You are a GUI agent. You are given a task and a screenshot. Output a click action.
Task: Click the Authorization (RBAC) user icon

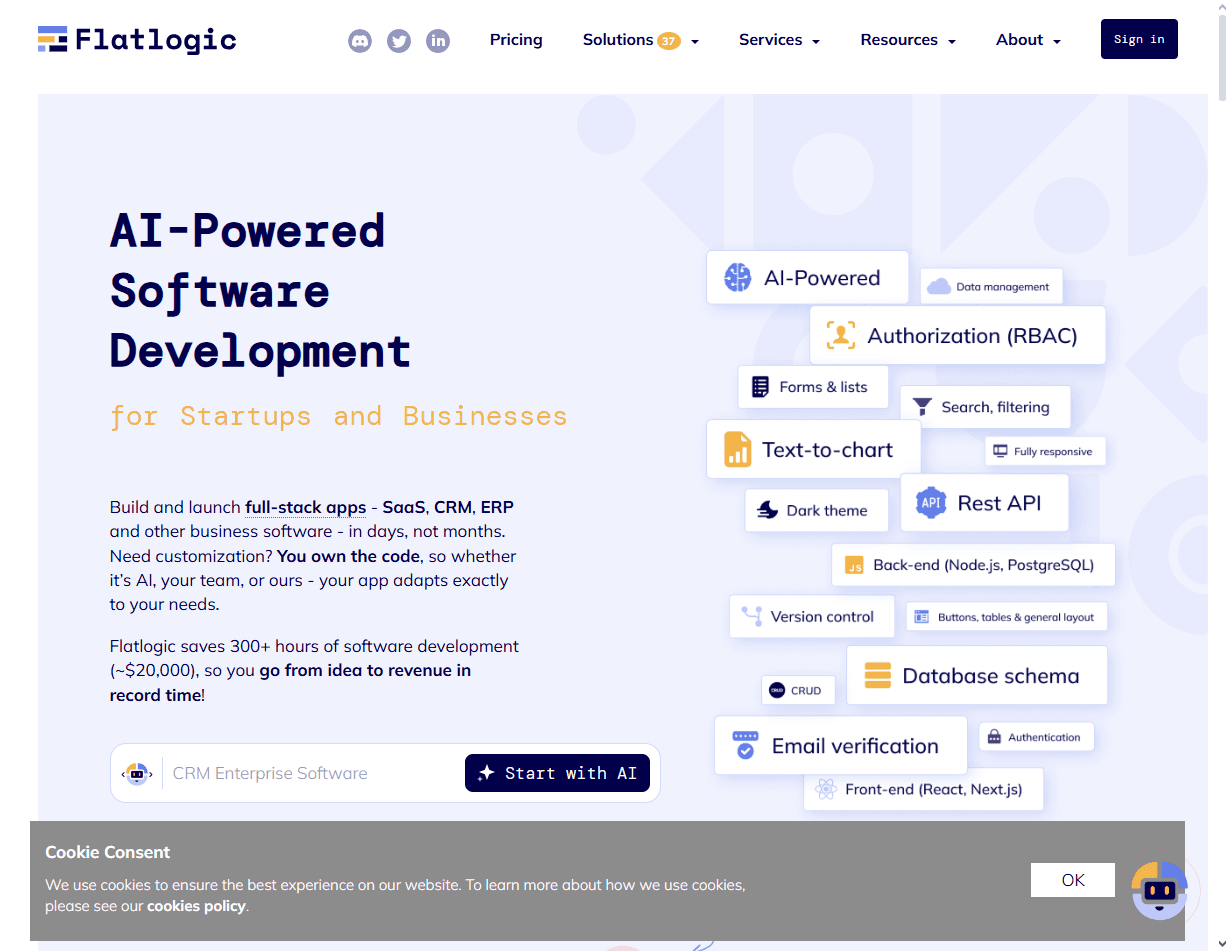pos(841,335)
